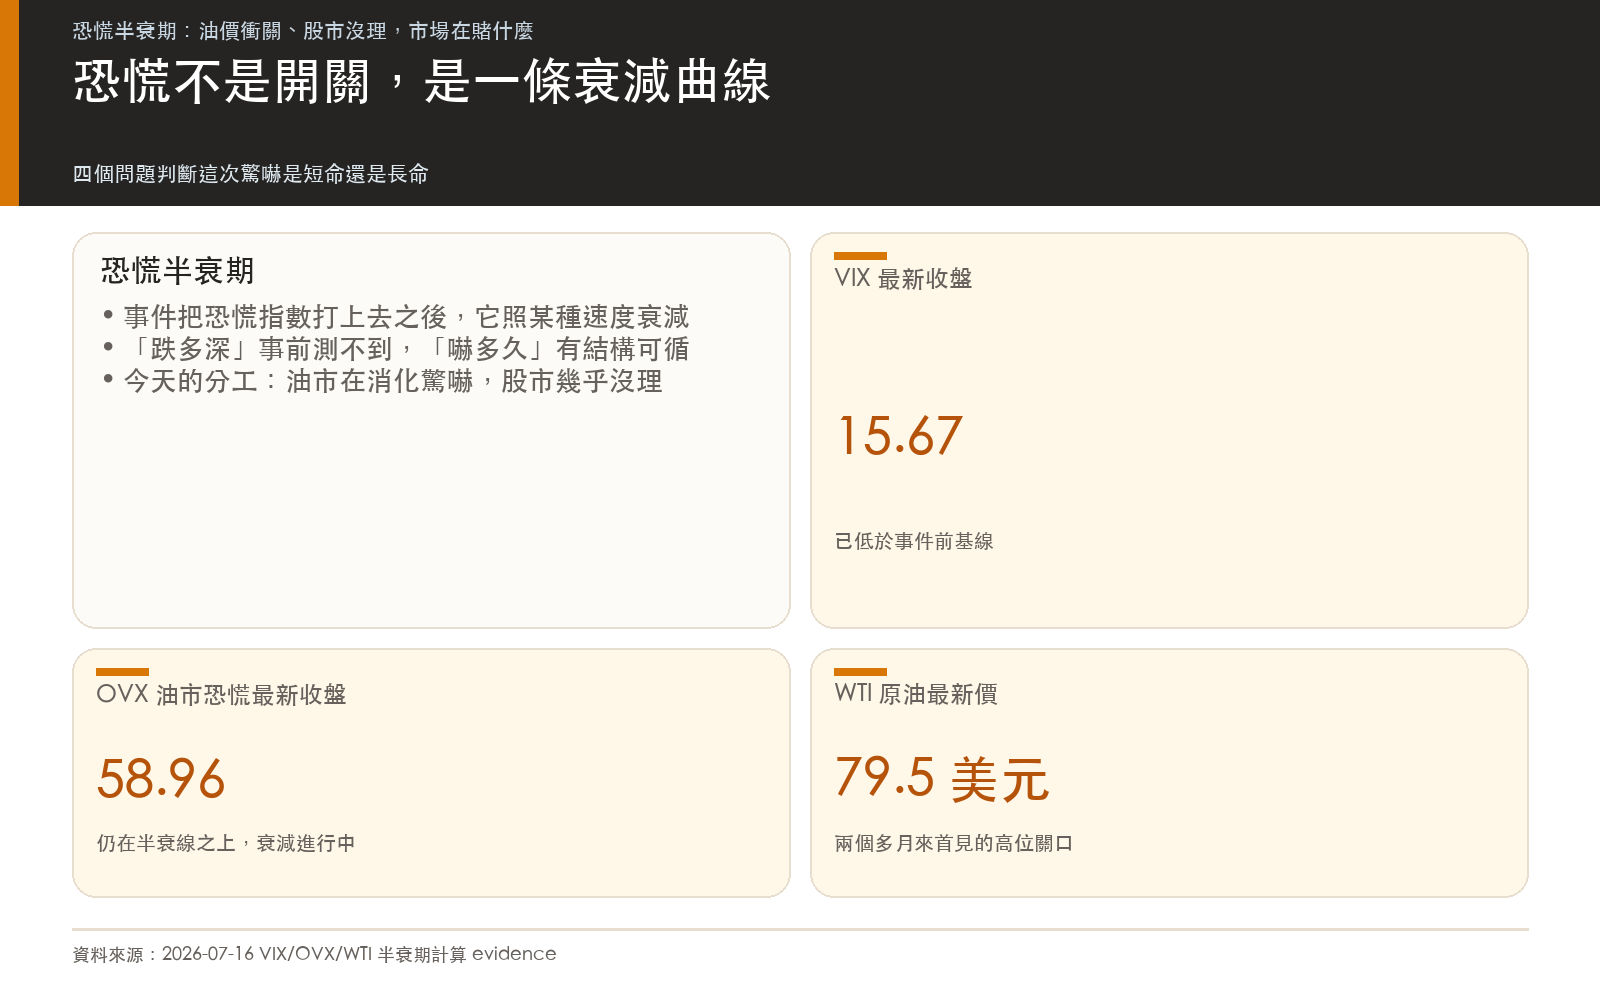Select the bullet starting with 事件把恐慌指數打上去之後

pyautogui.click(x=396, y=317)
